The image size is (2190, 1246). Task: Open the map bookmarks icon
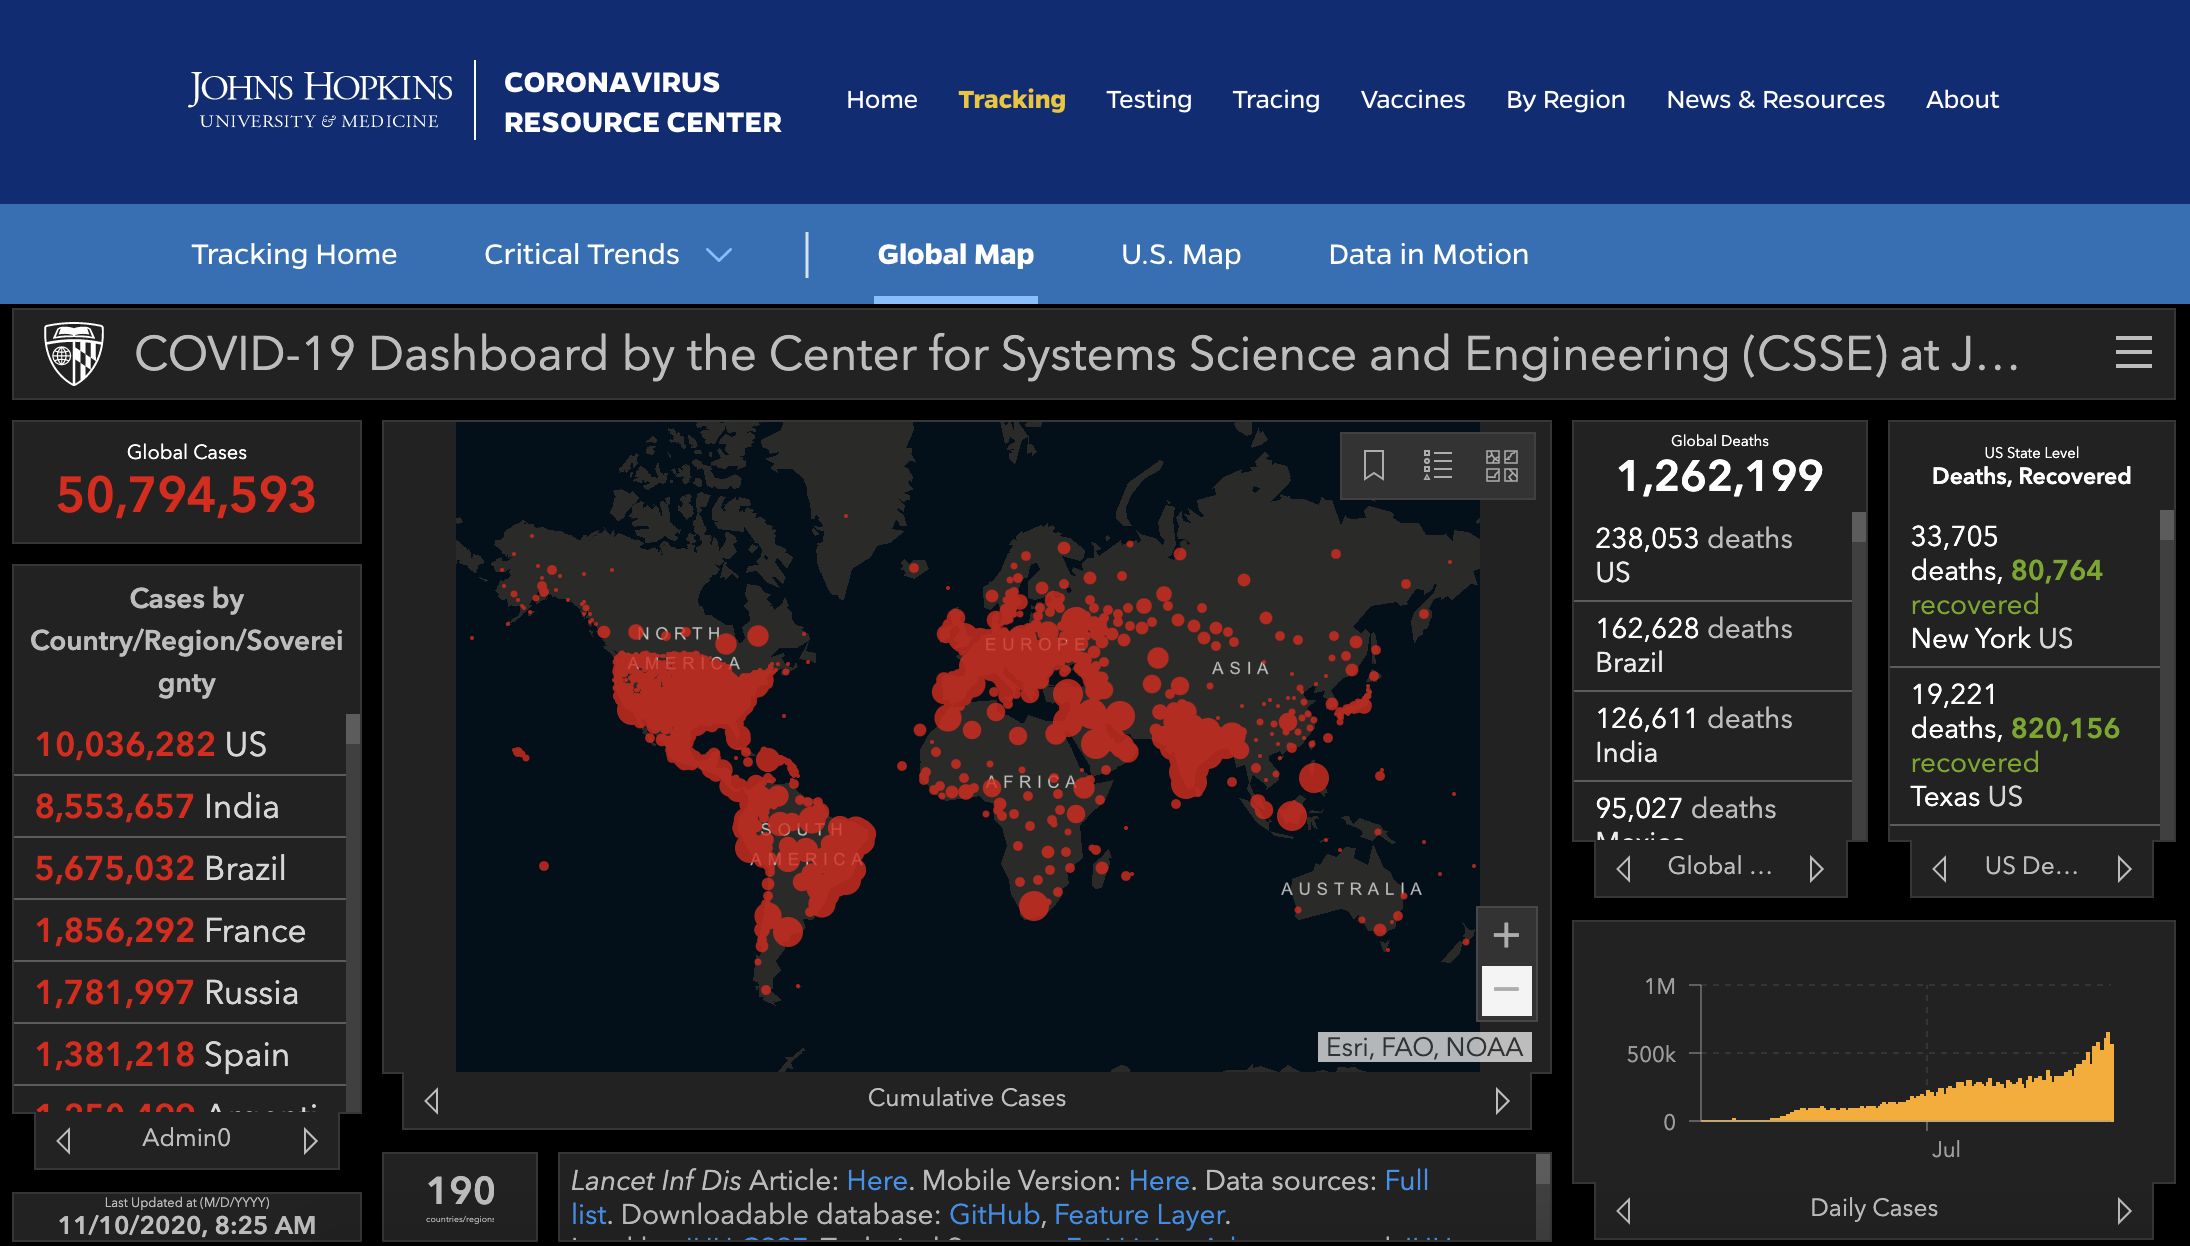[x=1374, y=465]
